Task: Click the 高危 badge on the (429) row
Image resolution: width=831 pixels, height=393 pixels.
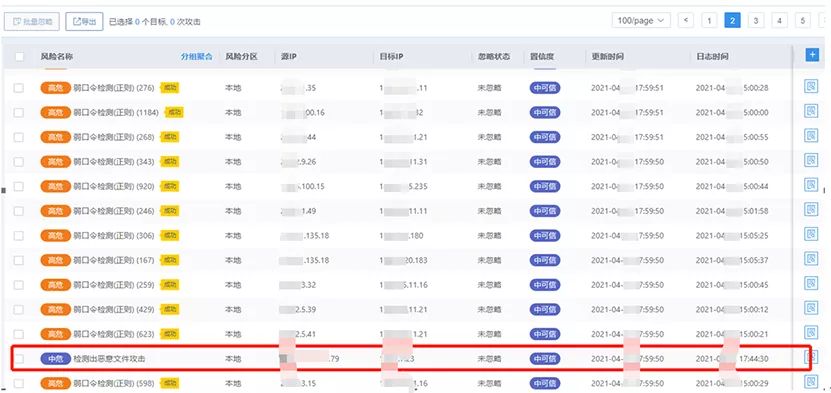Action: pos(56,309)
